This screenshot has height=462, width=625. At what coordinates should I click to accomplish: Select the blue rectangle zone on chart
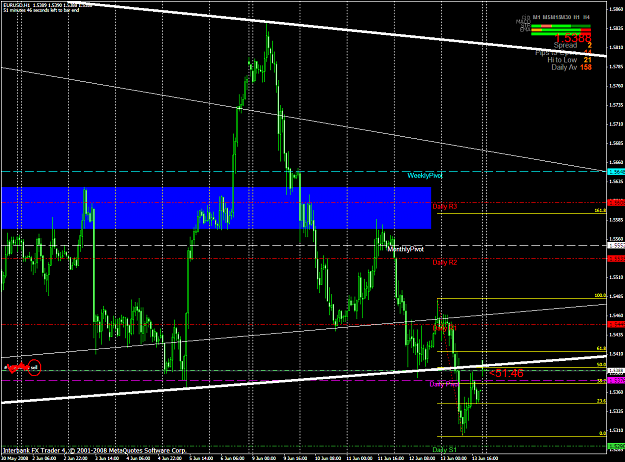pyautogui.click(x=216, y=208)
